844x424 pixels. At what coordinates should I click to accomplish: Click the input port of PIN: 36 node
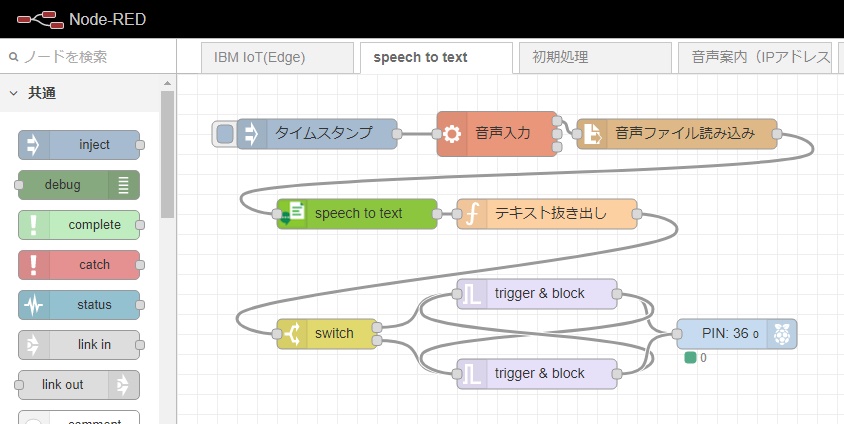coord(677,334)
